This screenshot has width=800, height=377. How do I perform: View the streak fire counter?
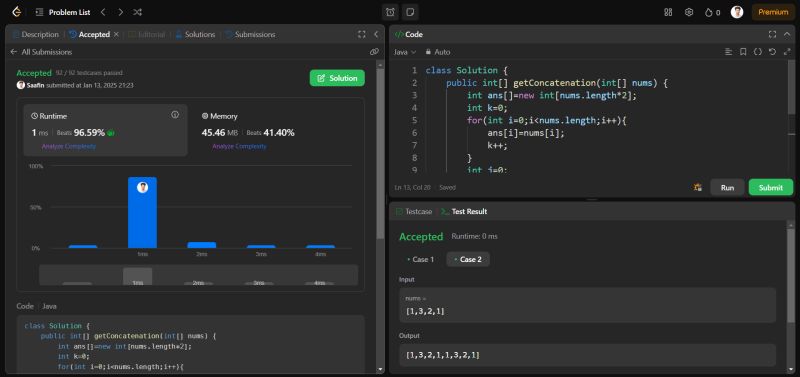coord(712,12)
